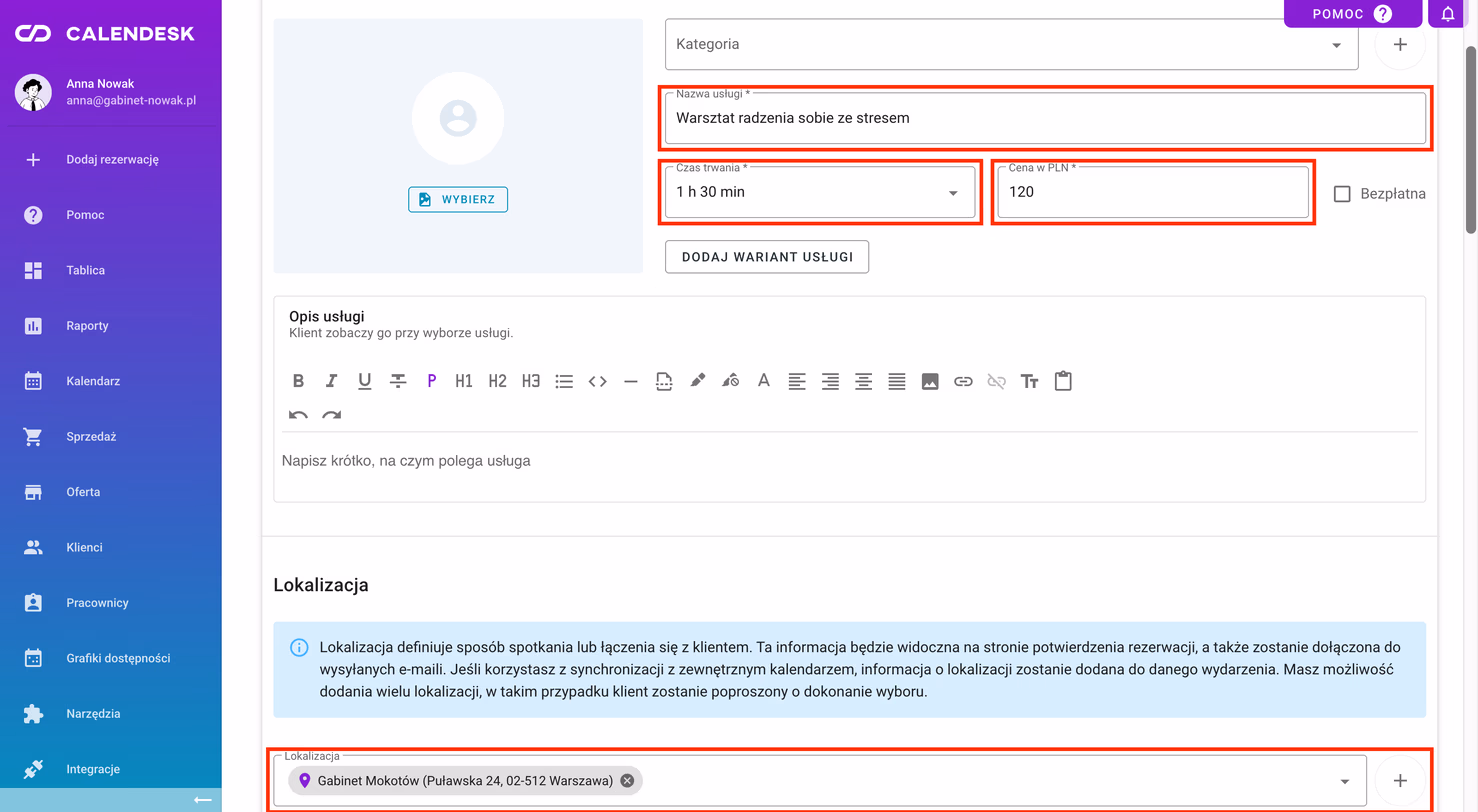Align description text left
This screenshot has height=812, width=1478.
click(797, 381)
